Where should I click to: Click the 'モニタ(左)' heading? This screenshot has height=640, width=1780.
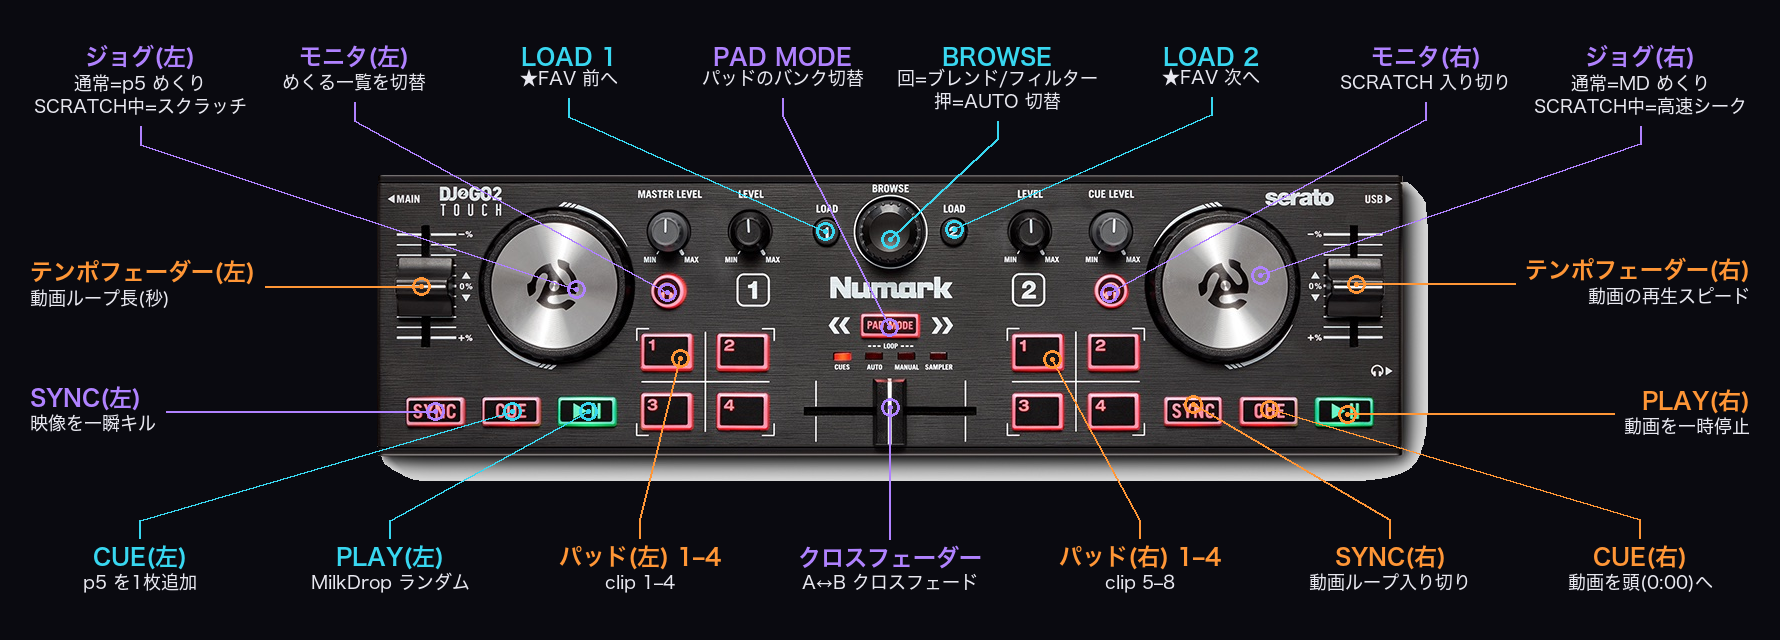point(354,57)
